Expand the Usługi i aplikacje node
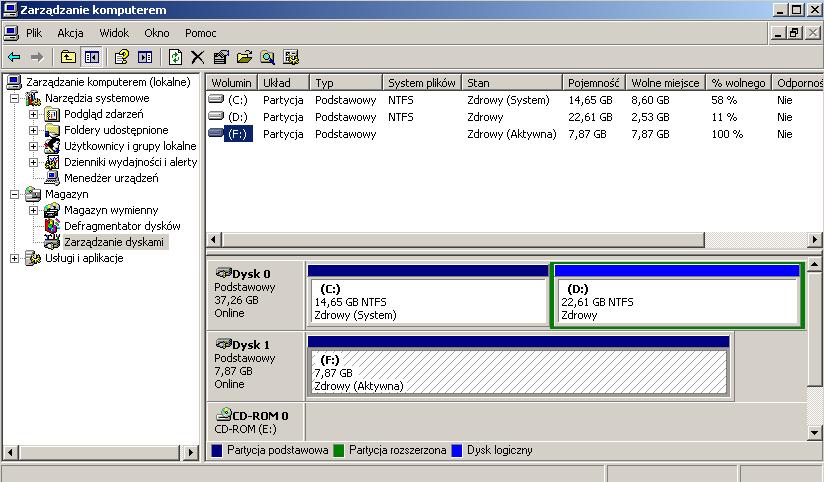This screenshot has width=824, height=482. point(15,258)
